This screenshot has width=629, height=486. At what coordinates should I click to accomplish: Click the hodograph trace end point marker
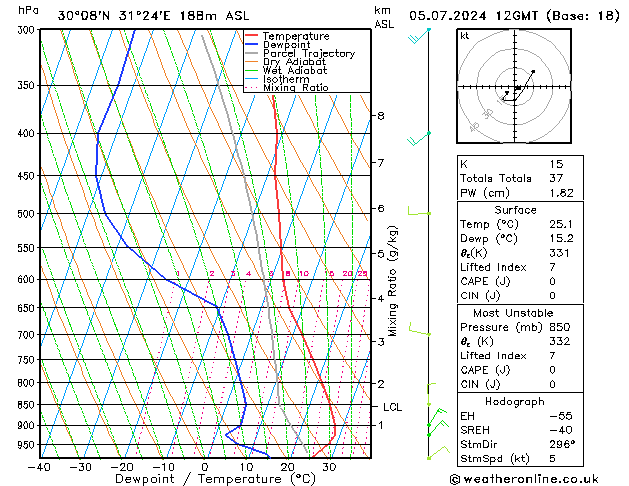[x=533, y=71]
